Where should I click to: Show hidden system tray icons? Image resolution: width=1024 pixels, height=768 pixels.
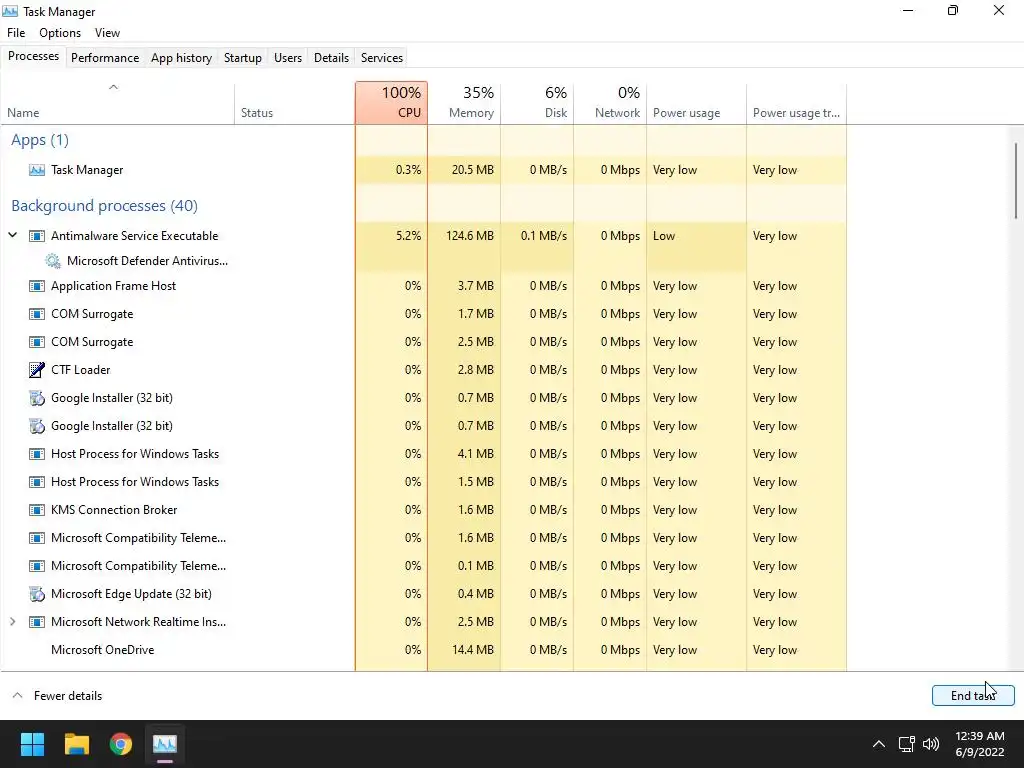coord(879,744)
